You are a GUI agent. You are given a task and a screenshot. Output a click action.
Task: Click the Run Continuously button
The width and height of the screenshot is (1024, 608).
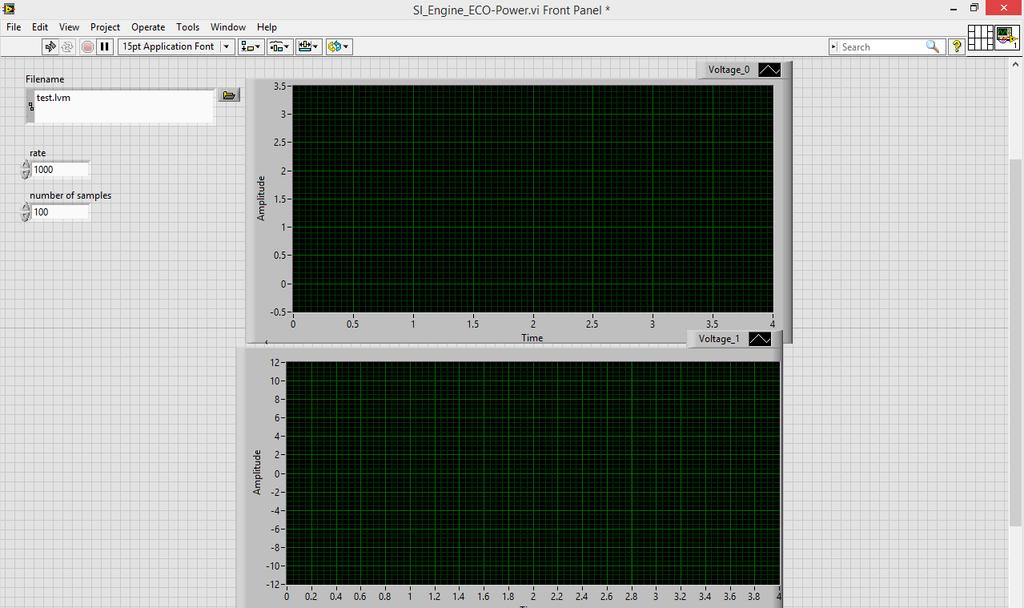click(x=67, y=46)
